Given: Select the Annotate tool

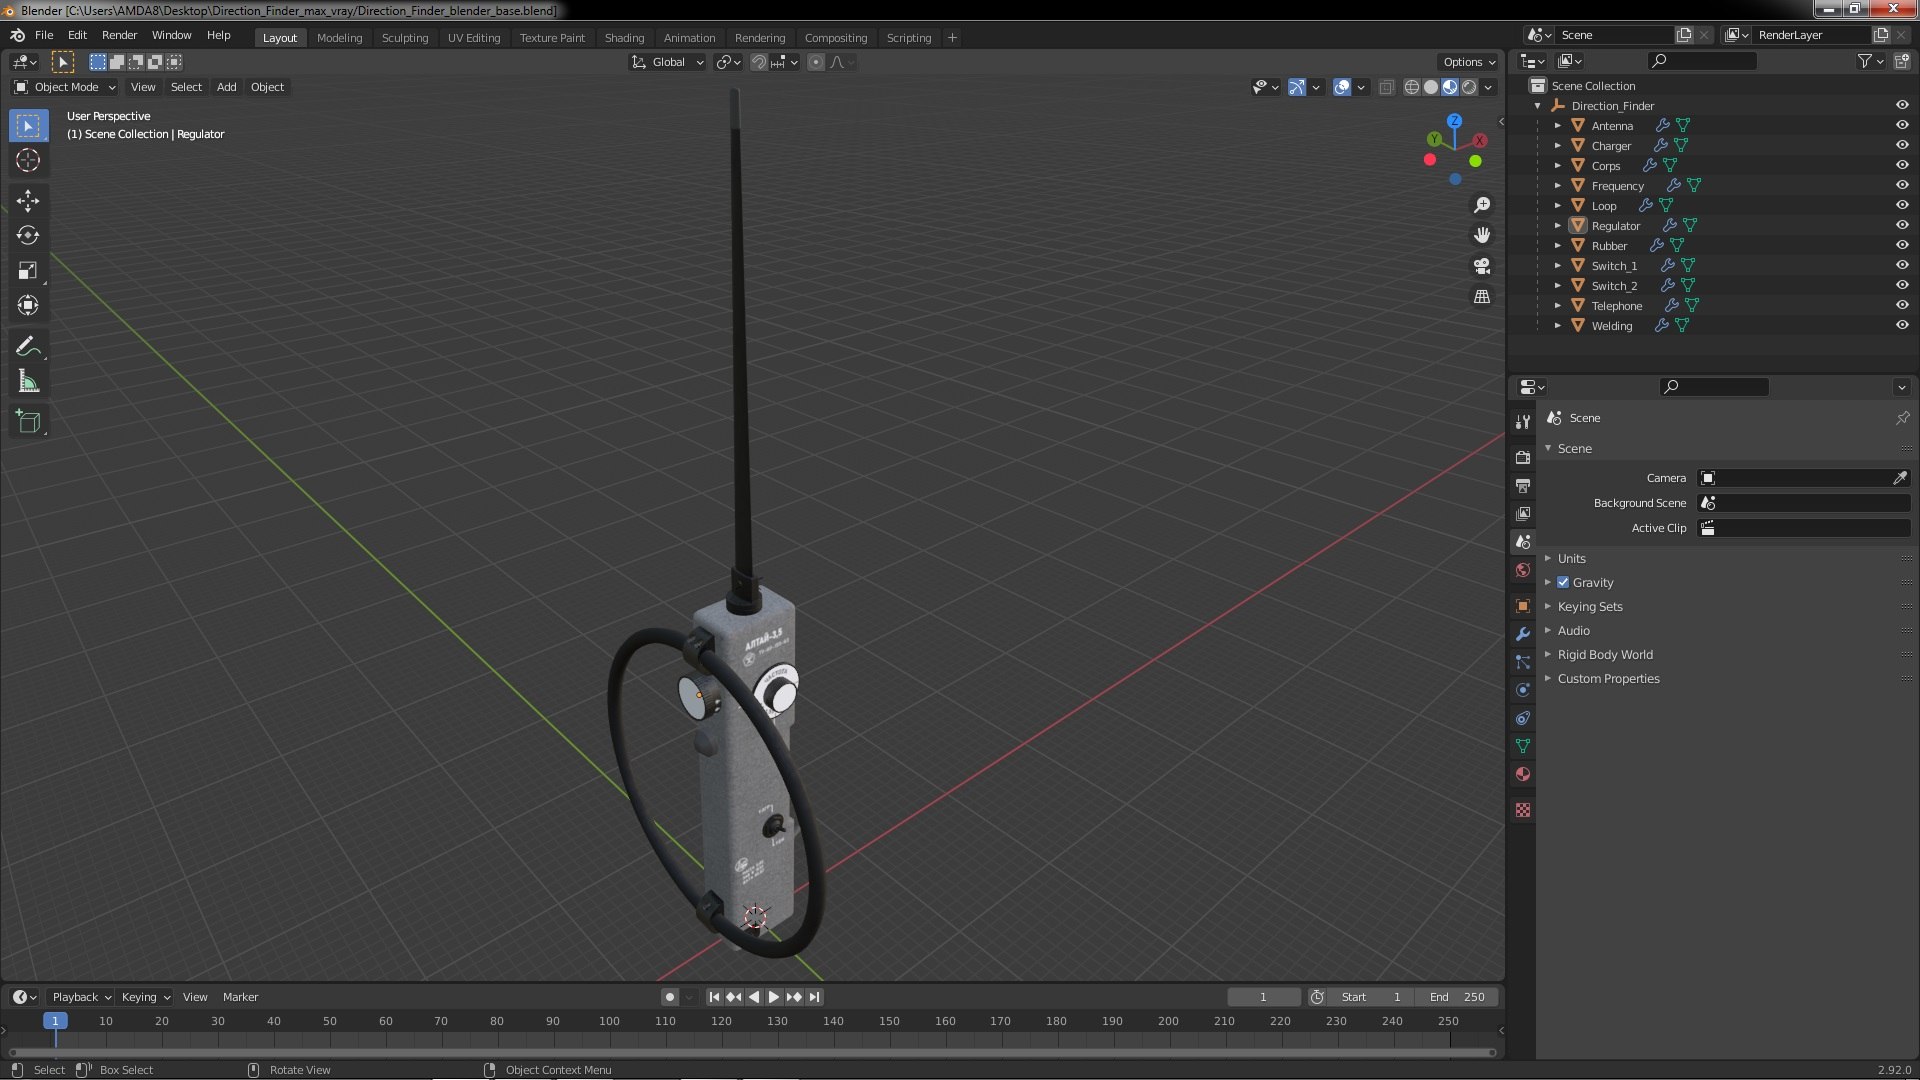Looking at the screenshot, I should coord(28,347).
